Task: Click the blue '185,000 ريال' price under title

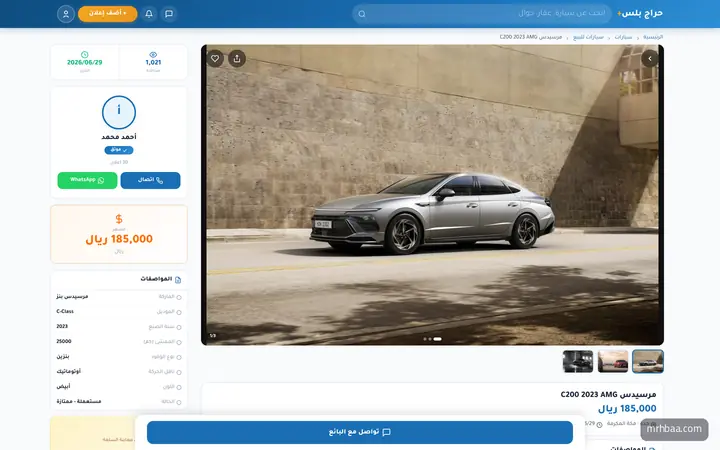Action: (627, 408)
